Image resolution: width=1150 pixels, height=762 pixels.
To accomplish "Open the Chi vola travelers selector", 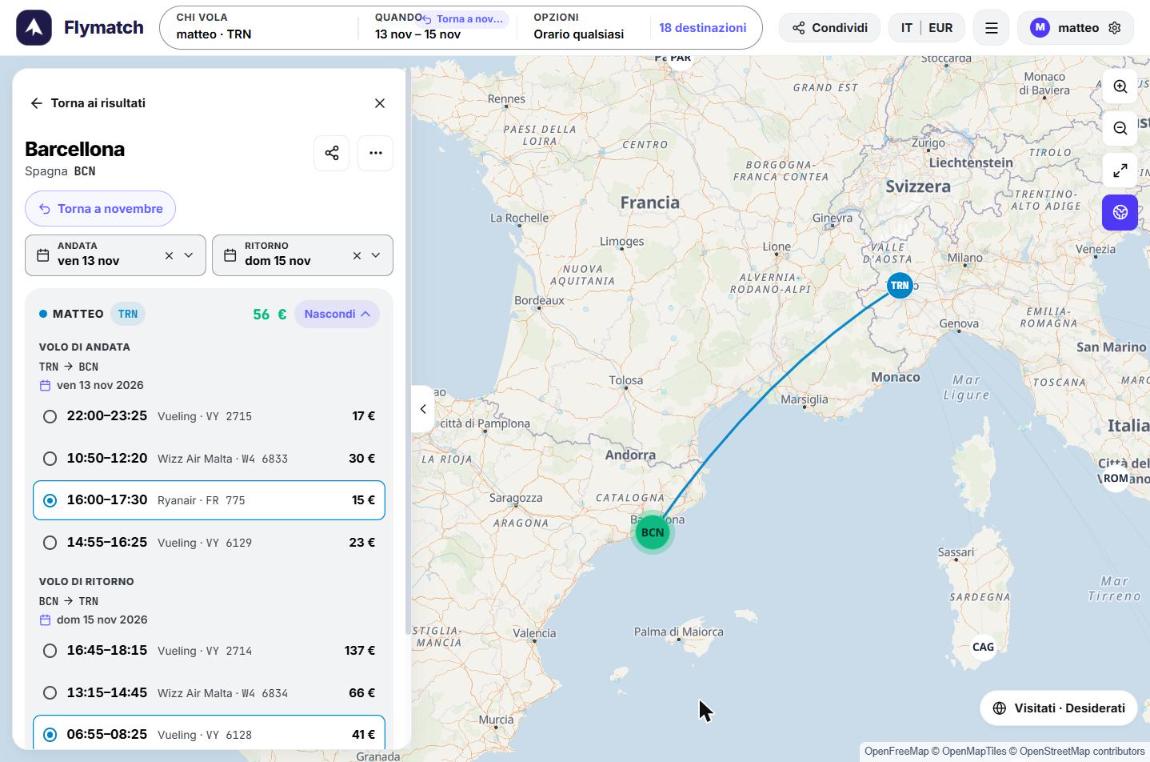I will (x=260, y=27).
